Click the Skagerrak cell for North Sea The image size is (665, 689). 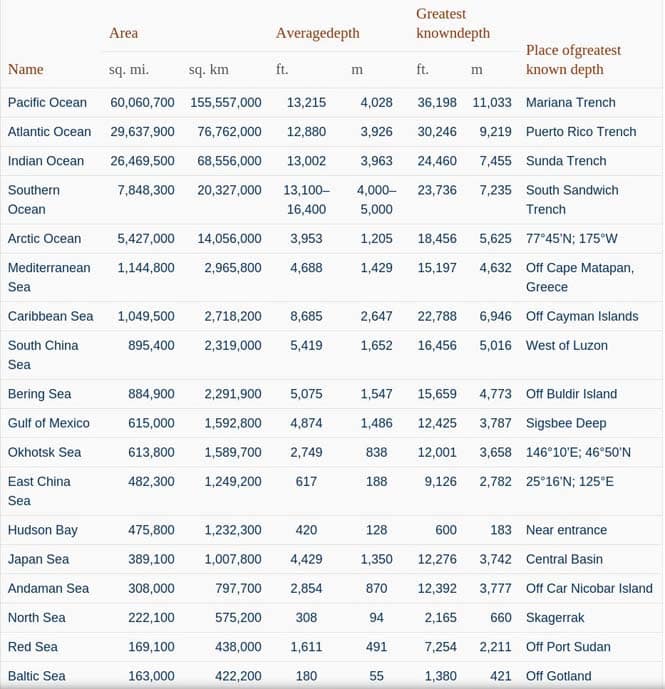[x=555, y=617]
